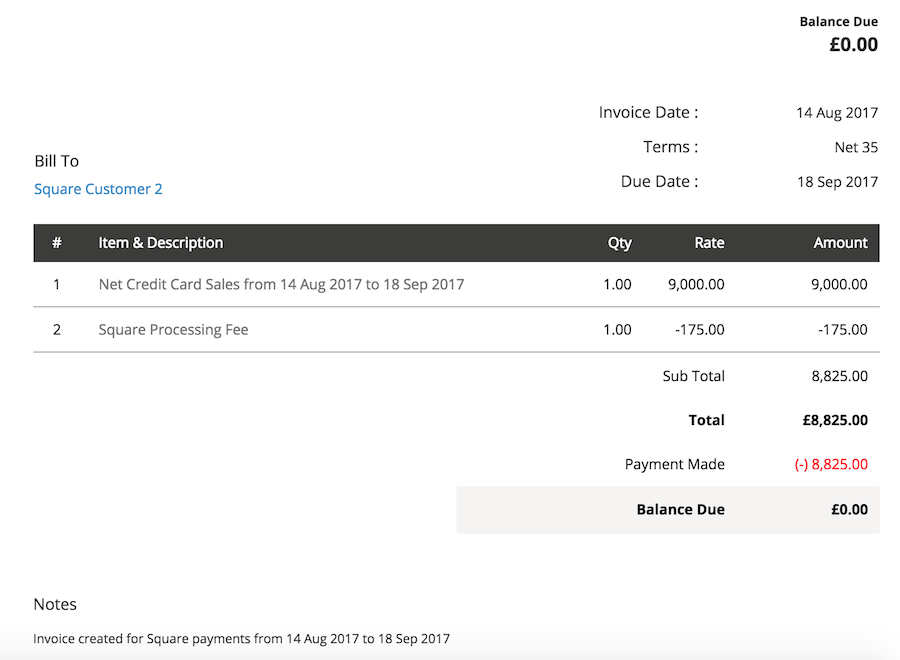Click the bold Total amount £8,825.00
Screen dimensions: 900x660
click(834, 420)
